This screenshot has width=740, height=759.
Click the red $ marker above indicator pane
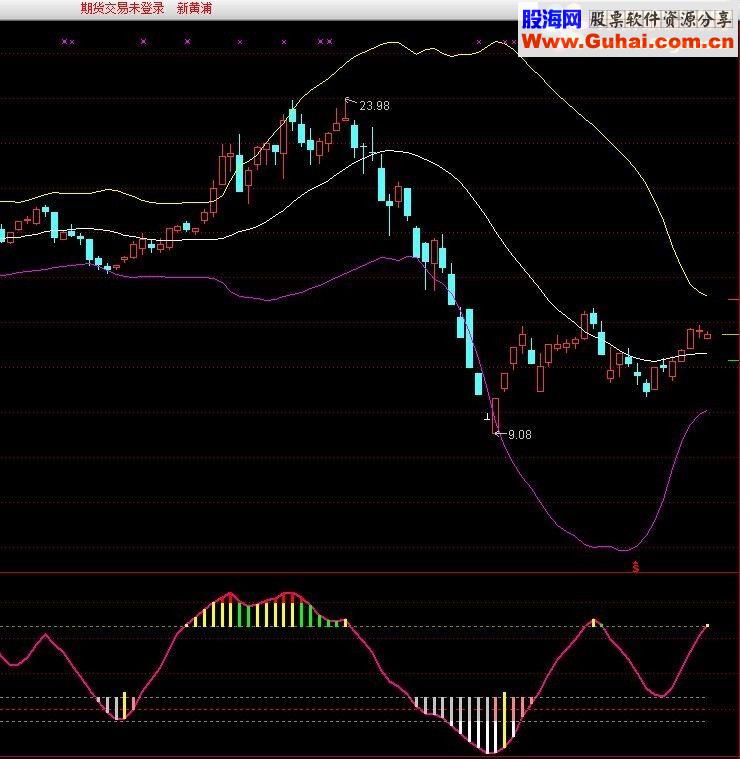click(x=635, y=567)
